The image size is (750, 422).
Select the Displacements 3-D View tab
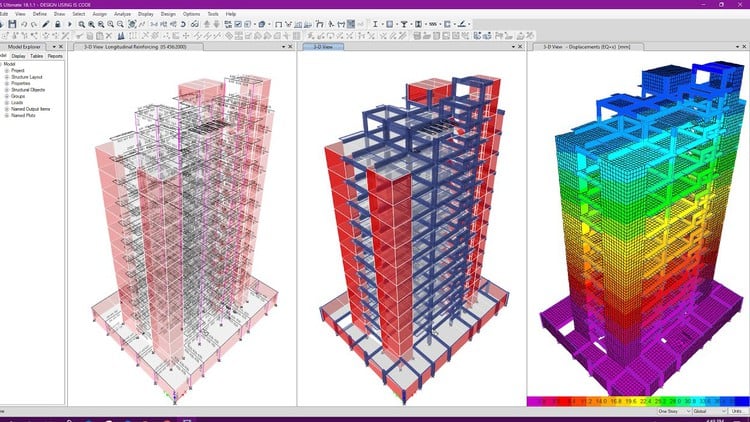tap(578, 46)
